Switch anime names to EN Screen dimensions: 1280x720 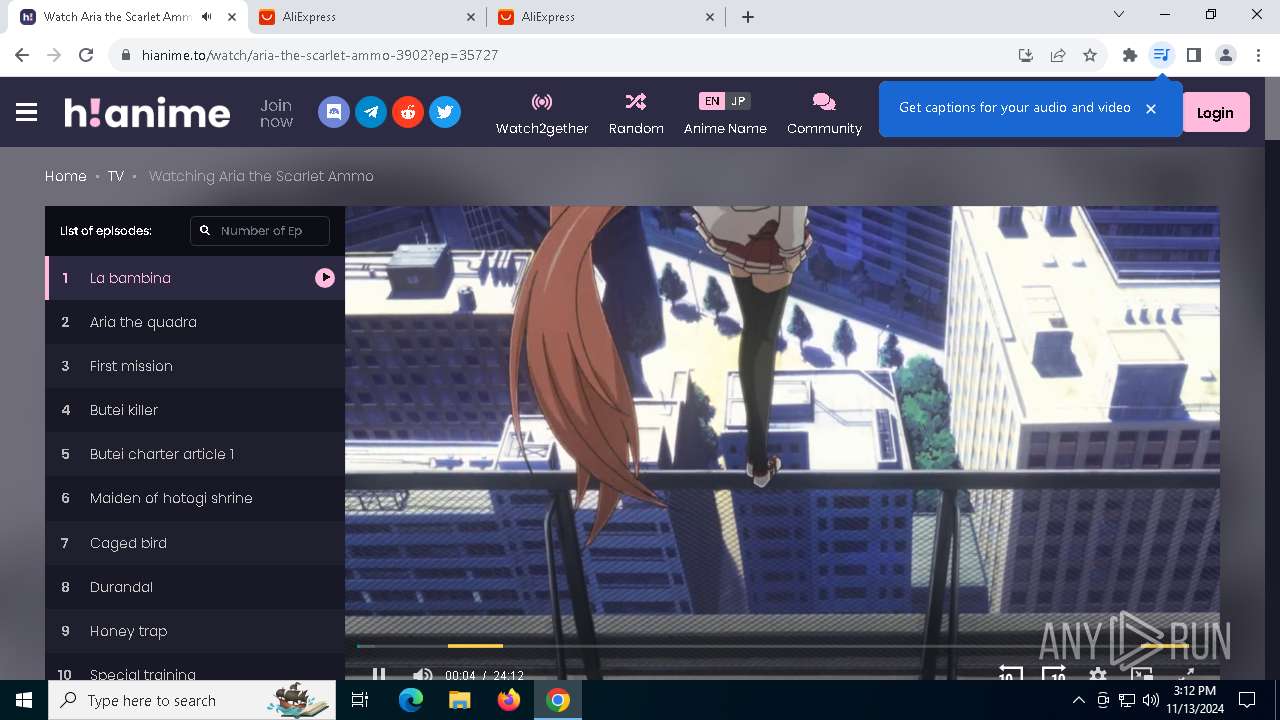tap(711, 101)
